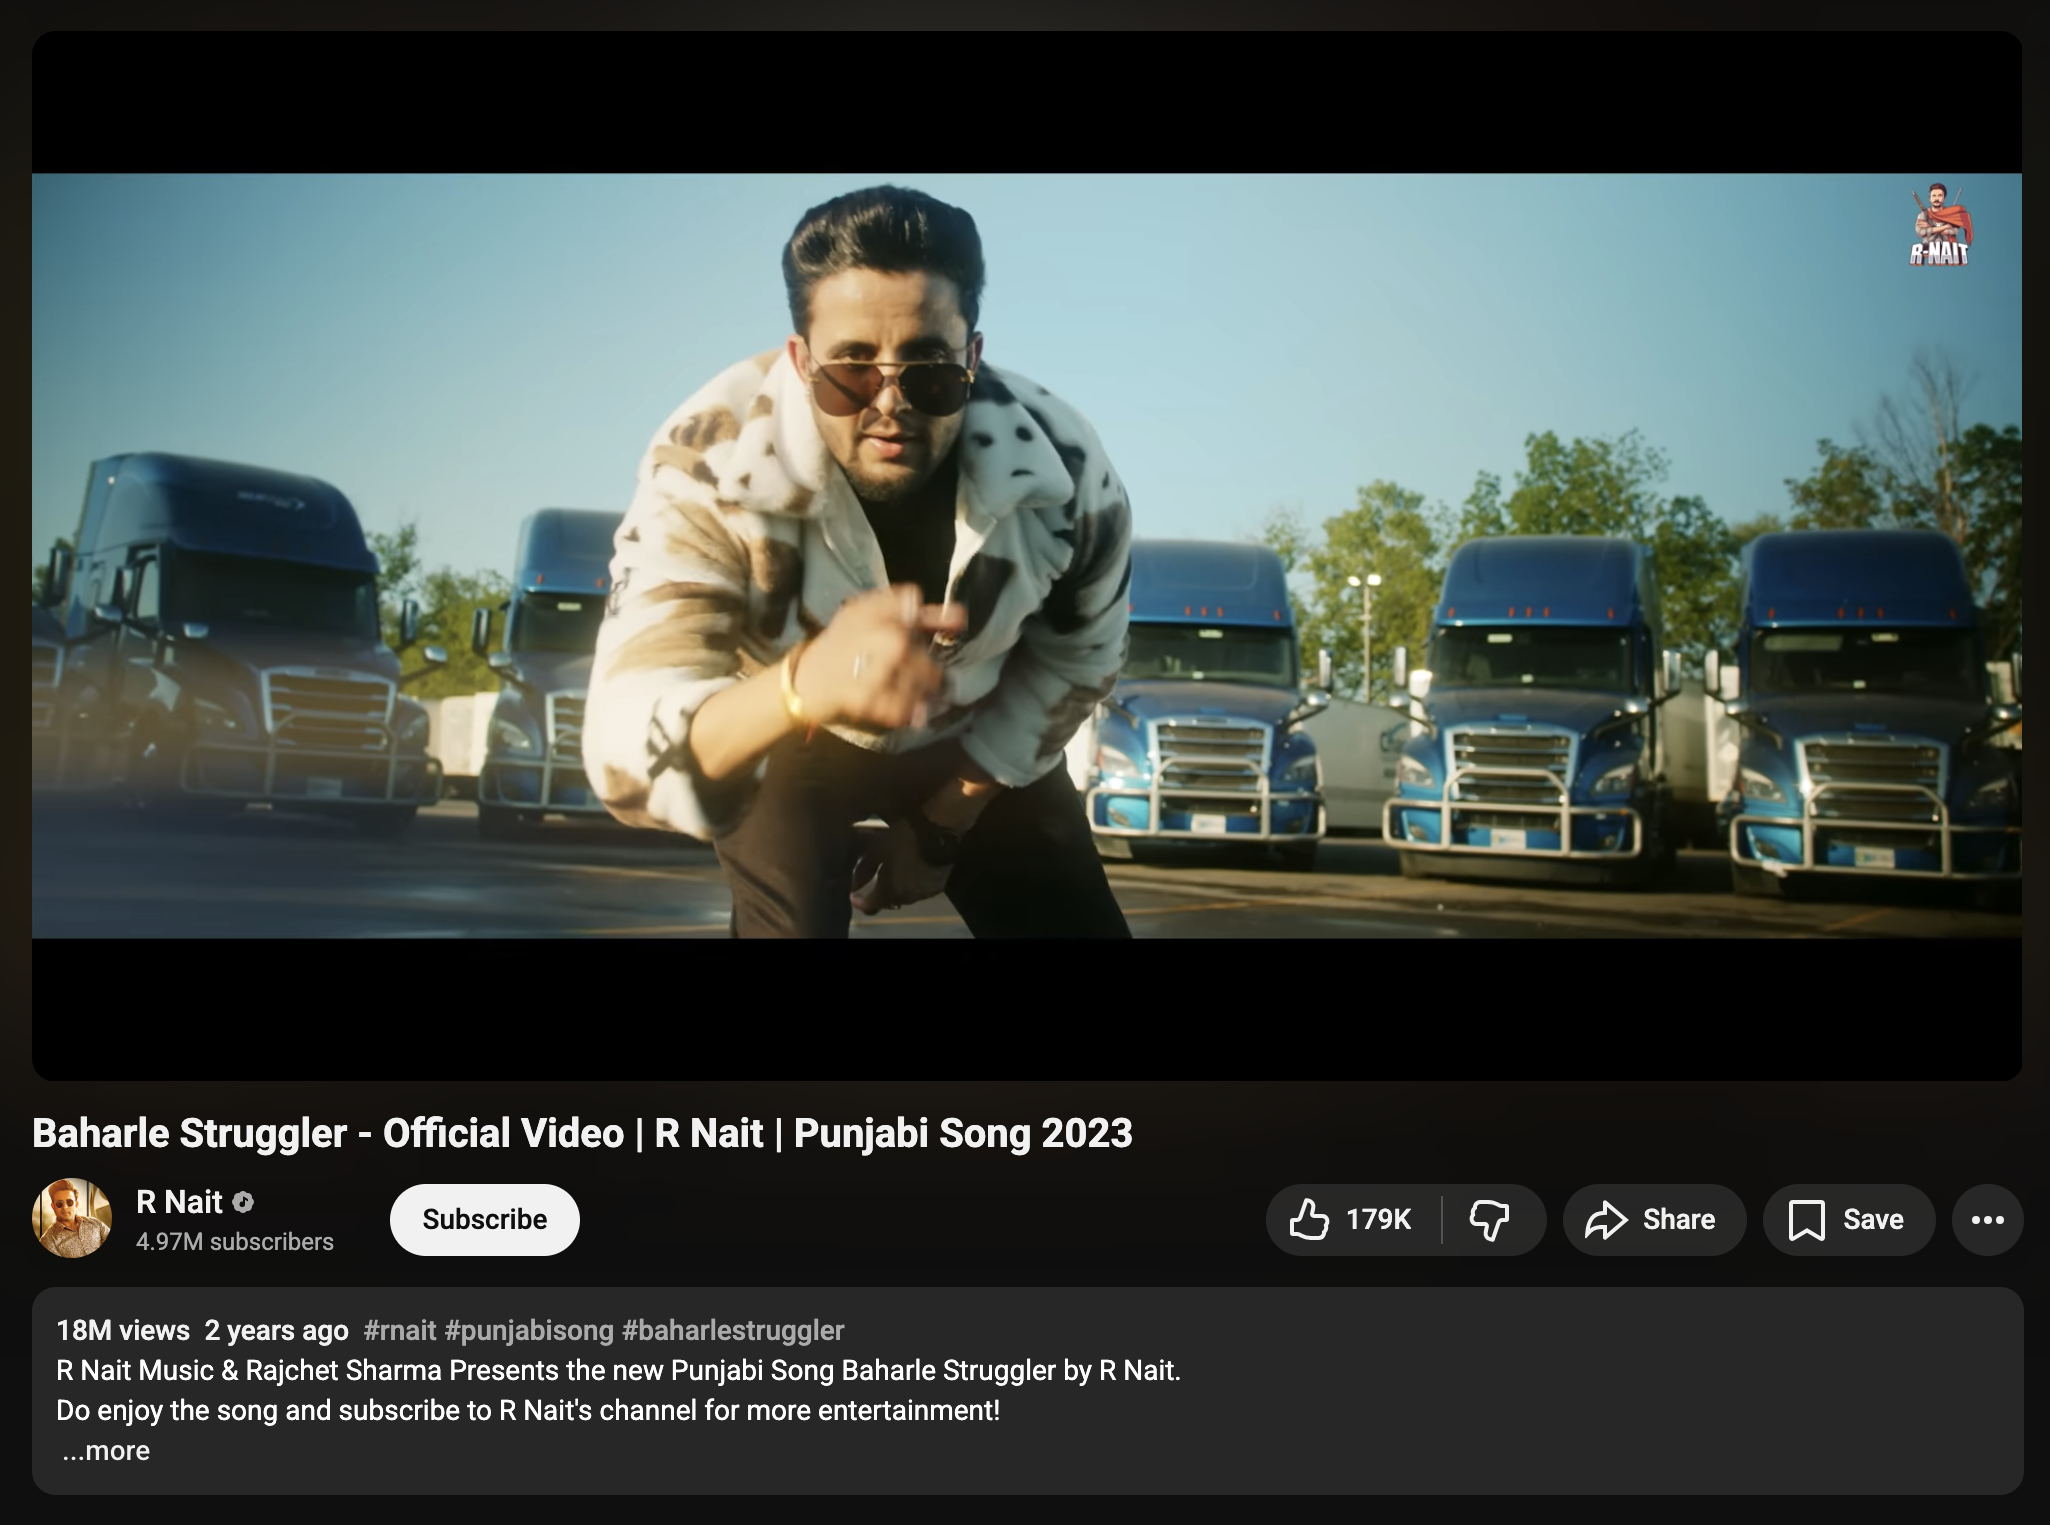2050x1525 pixels.
Task: Open the #punjabisong hashtag
Action: coord(529,1330)
